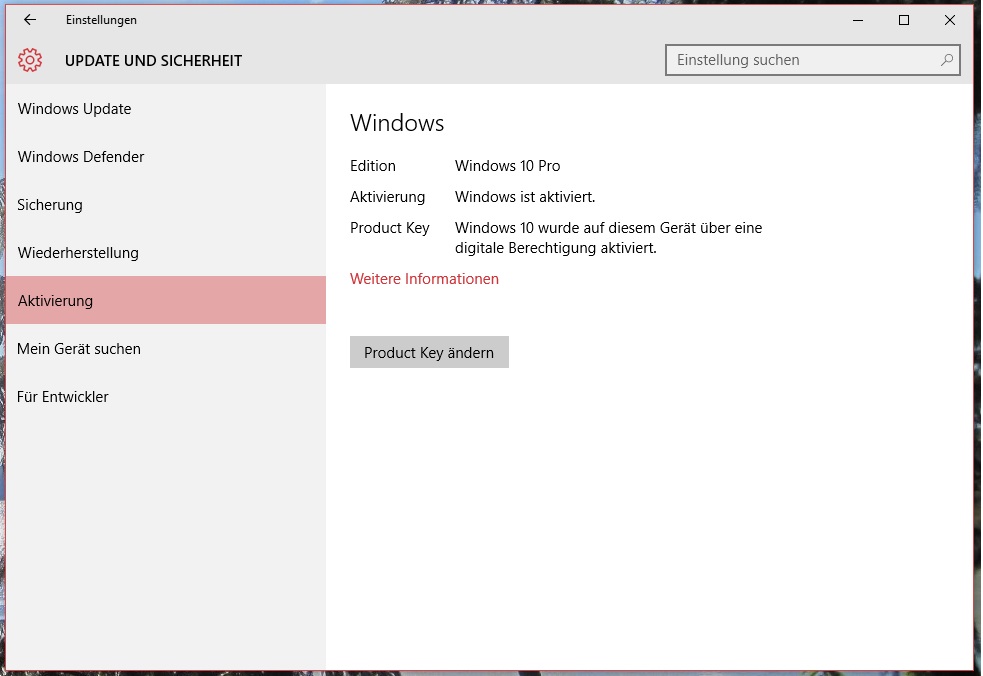The height and width of the screenshot is (676, 983).
Task: Open Wiederherstellung settings
Action: (166, 253)
